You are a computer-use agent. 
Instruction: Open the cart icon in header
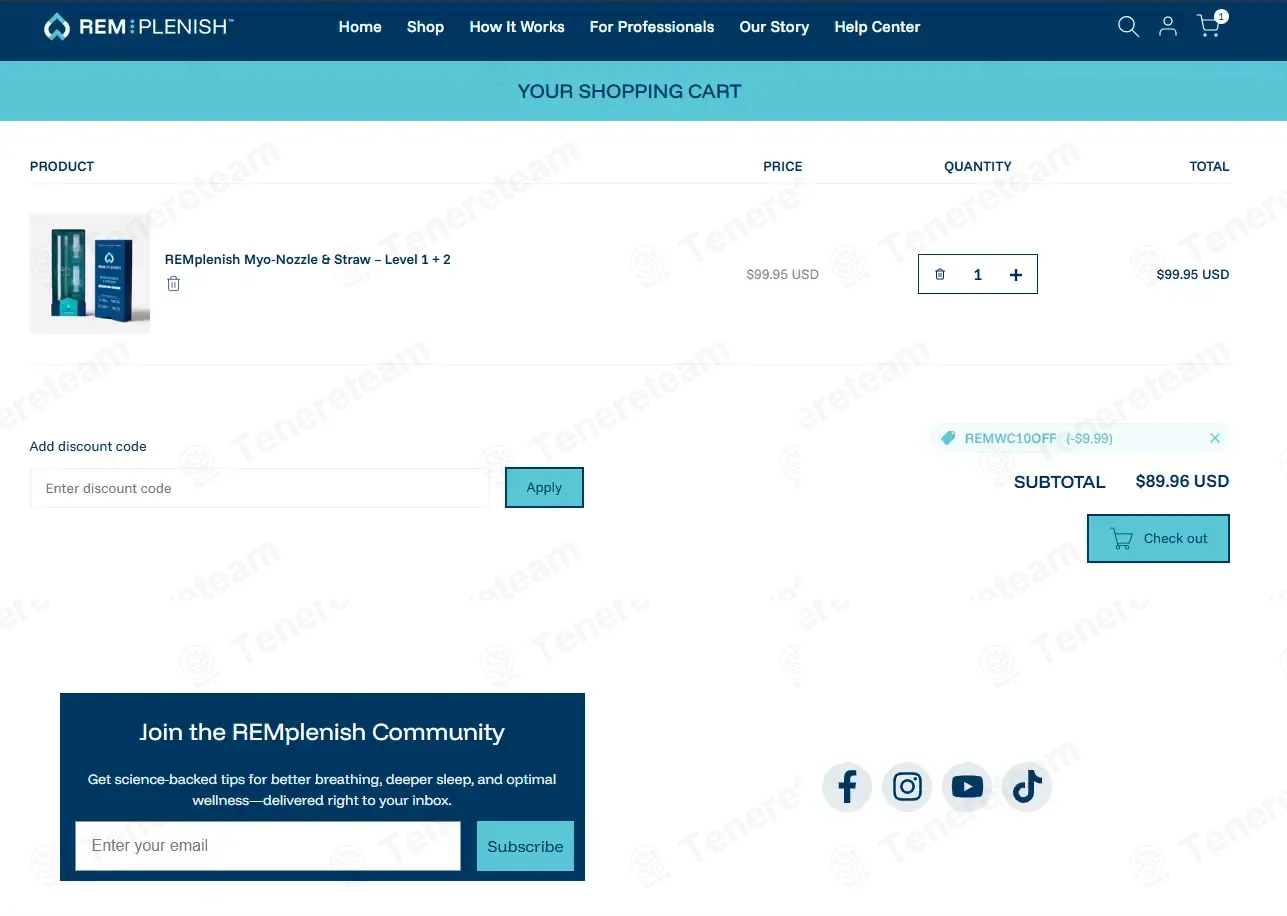click(x=1210, y=25)
